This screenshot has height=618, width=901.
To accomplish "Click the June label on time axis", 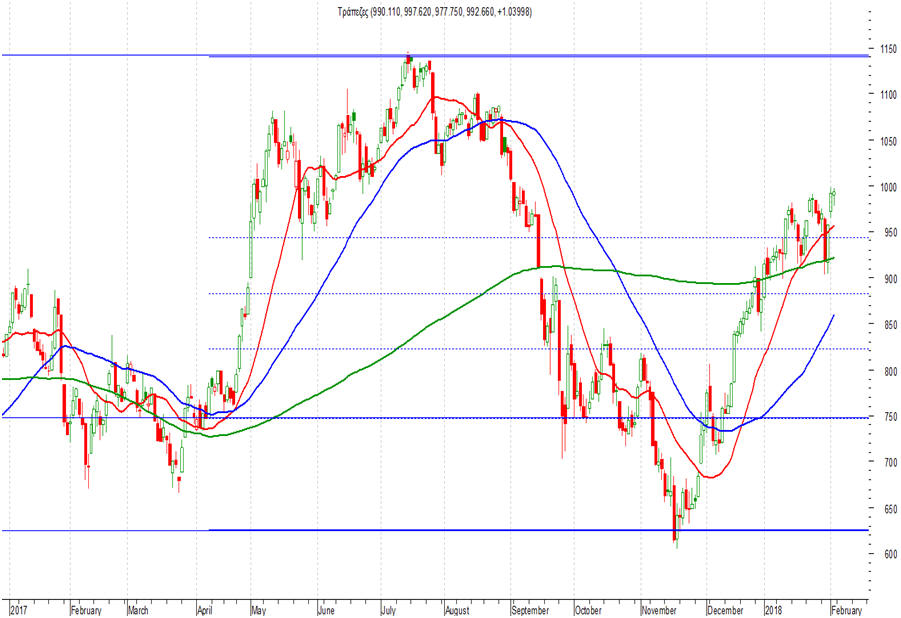I will point(326,610).
